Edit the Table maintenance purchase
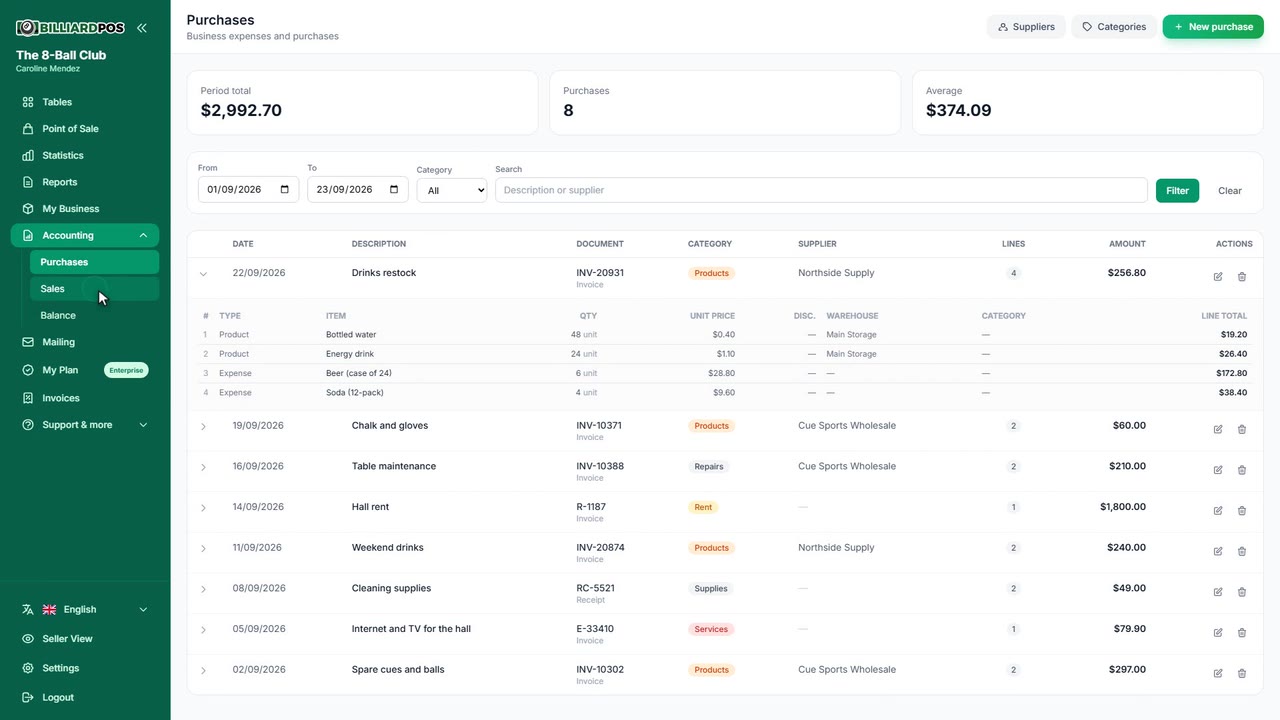This screenshot has height=720, width=1280. coord(1218,470)
